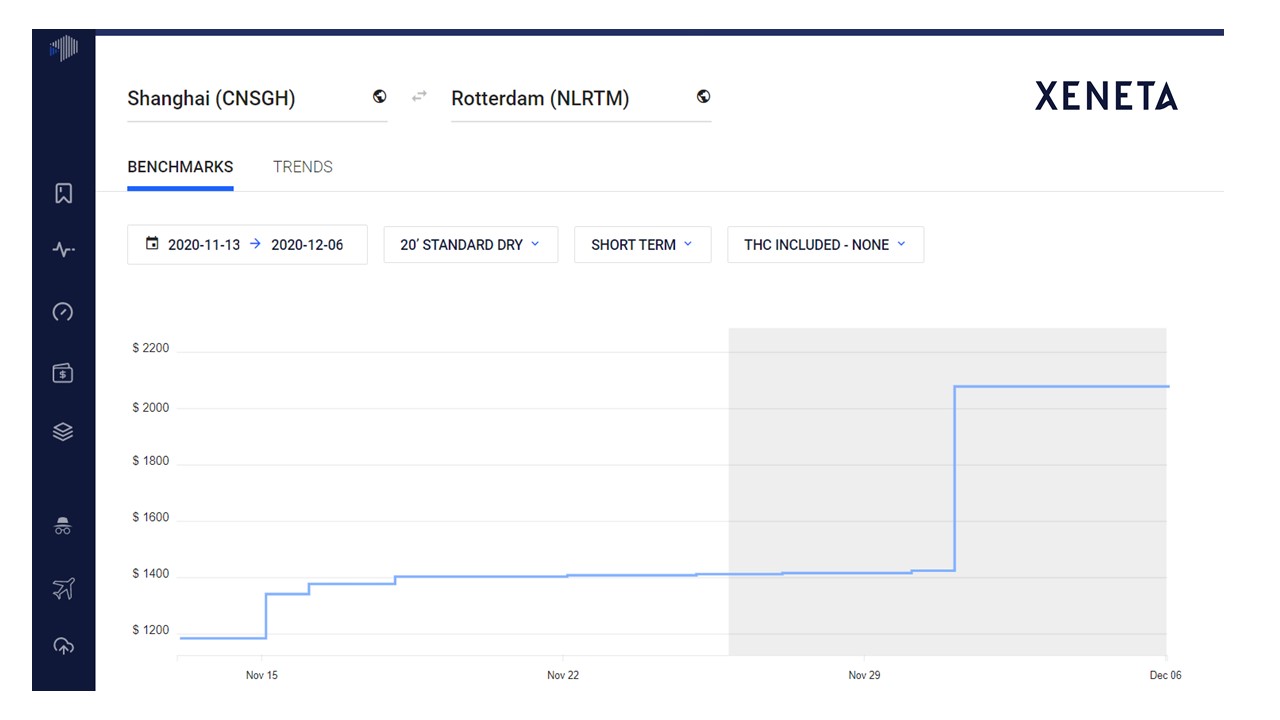Open the dollar wallet icon in sidebar
The width and height of the screenshot is (1280, 720).
[x=63, y=373]
